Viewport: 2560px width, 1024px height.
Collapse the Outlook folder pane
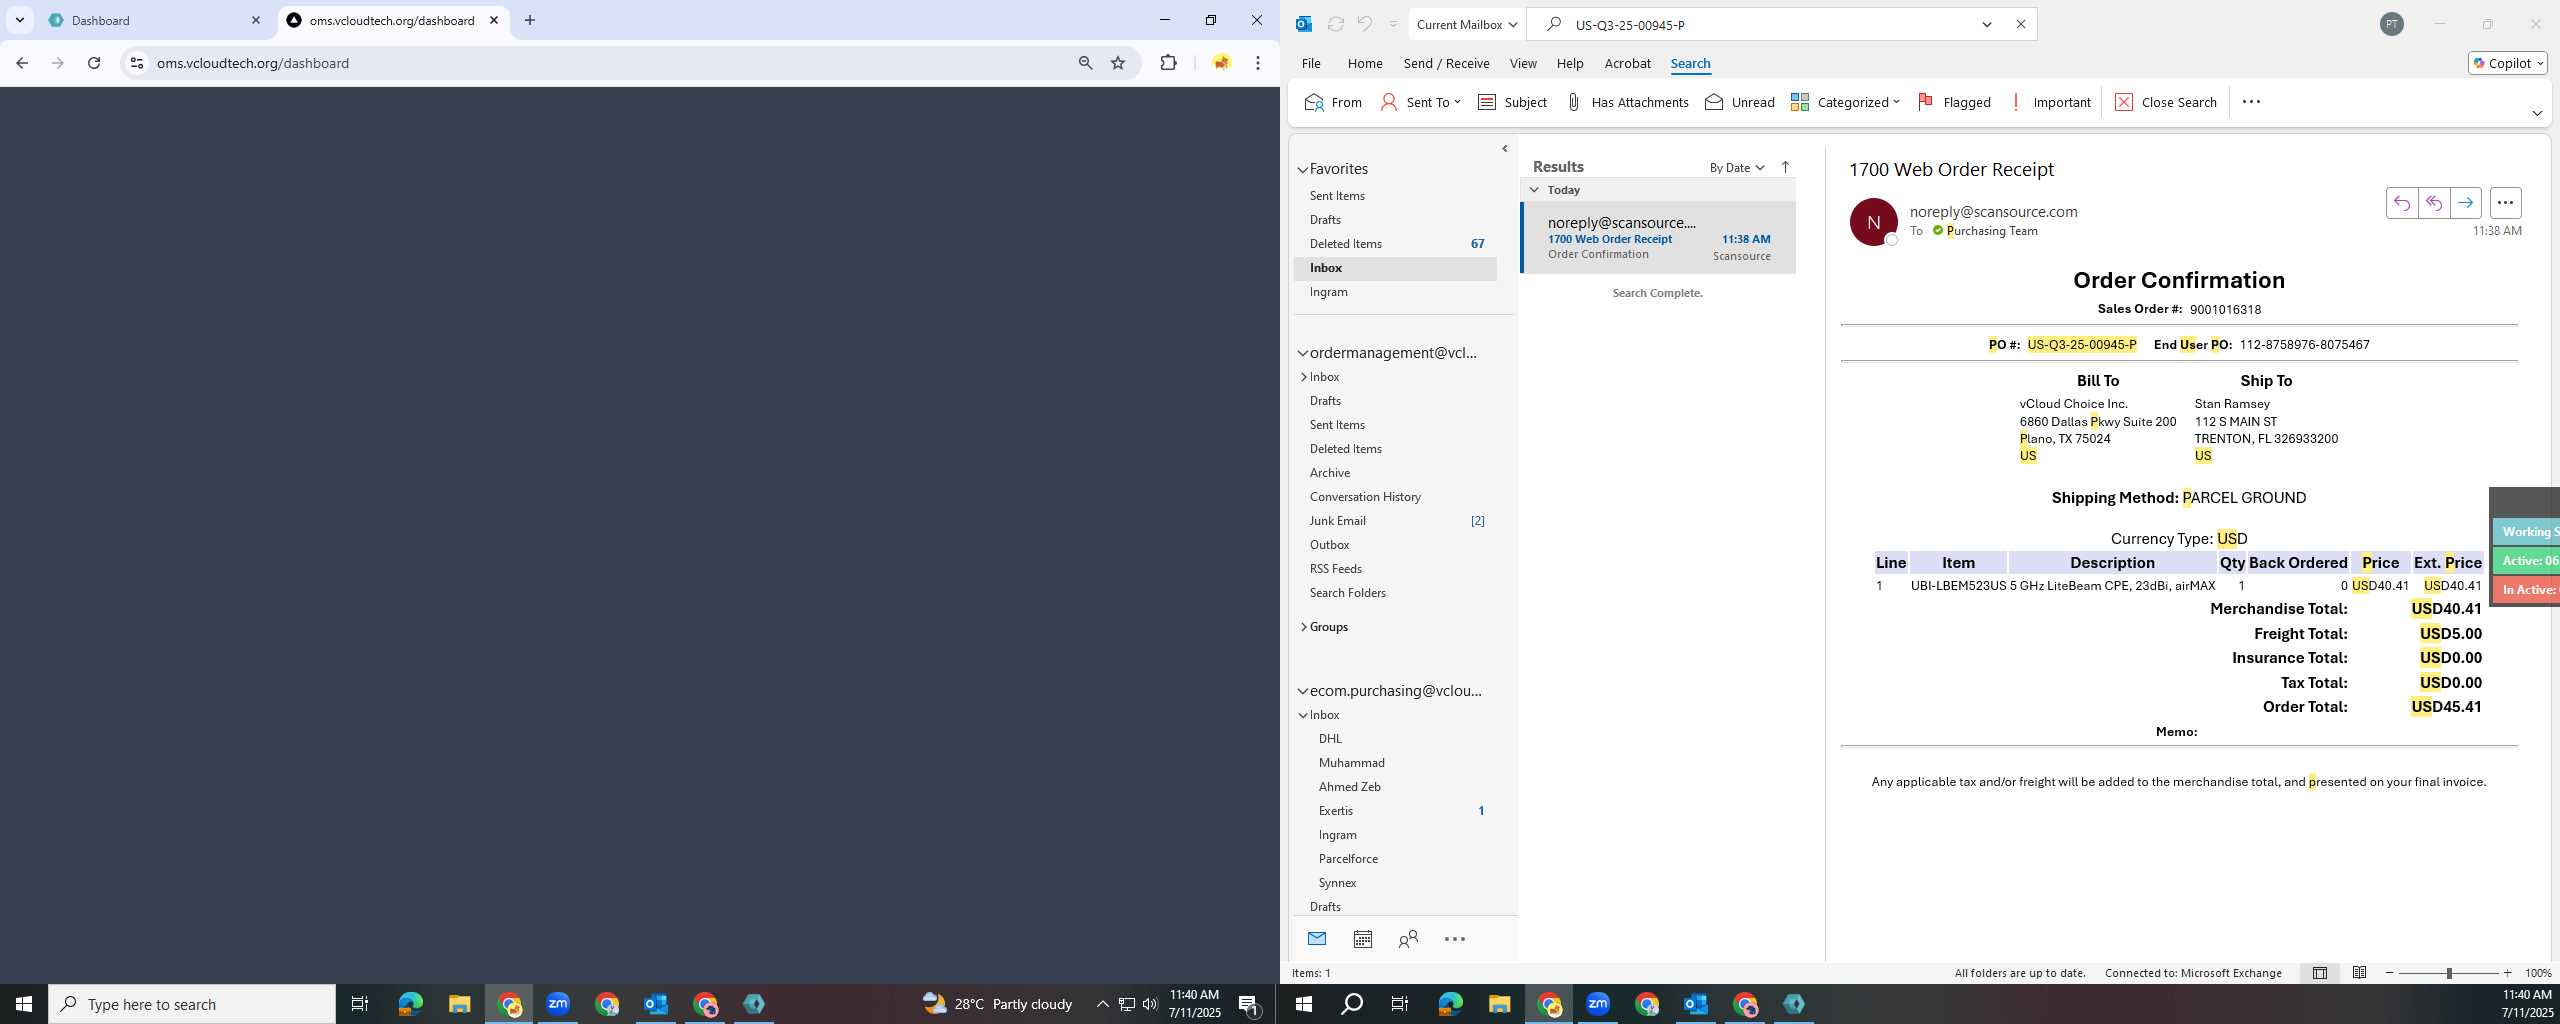click(x=1505, y=149)
